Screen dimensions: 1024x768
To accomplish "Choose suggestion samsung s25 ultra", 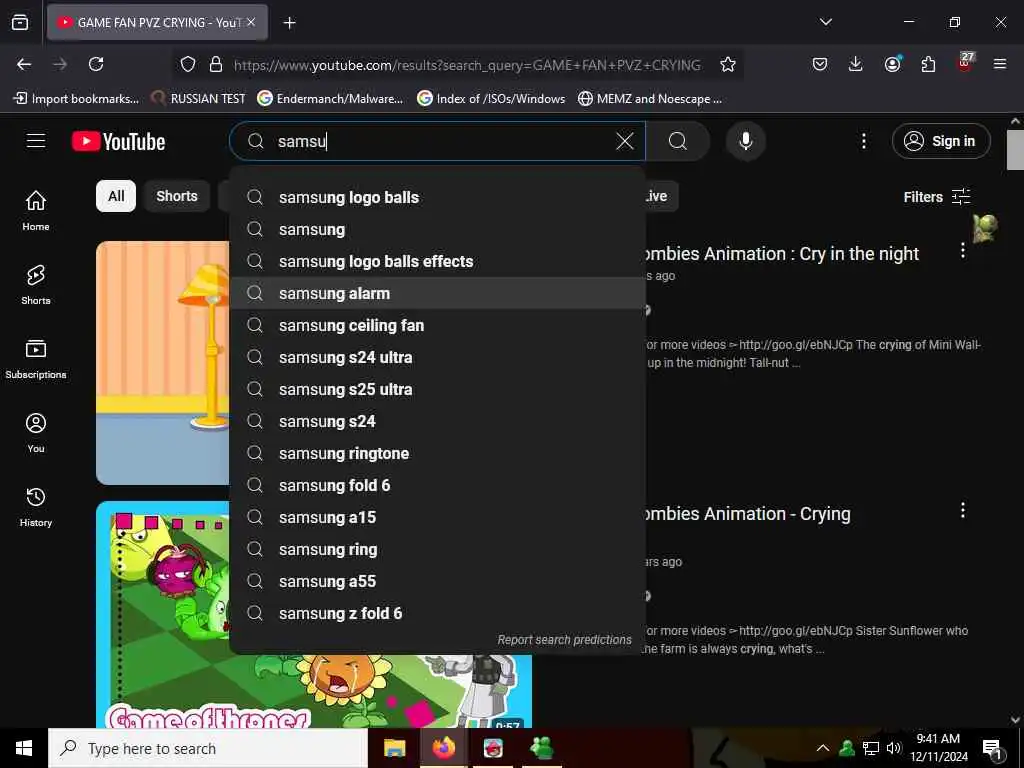I will tap(438, 389).
